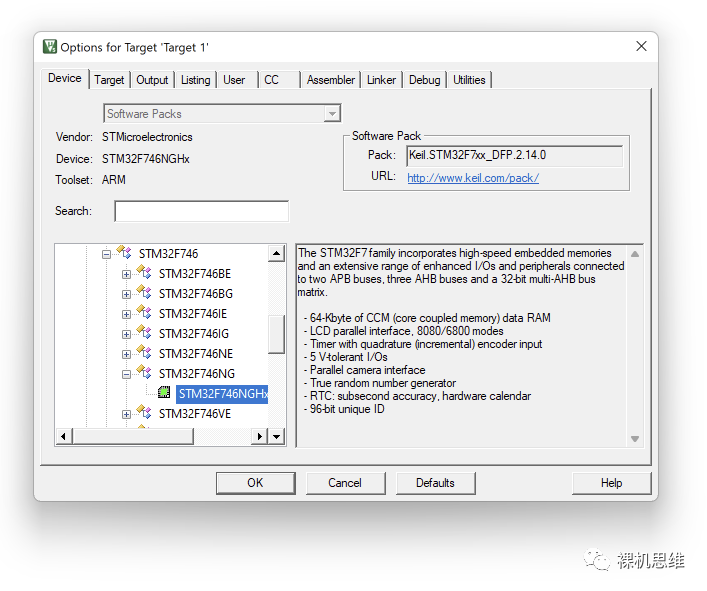Open the Utilities tab
This screenshot has height=591, width=707.
tap(469, 80)
